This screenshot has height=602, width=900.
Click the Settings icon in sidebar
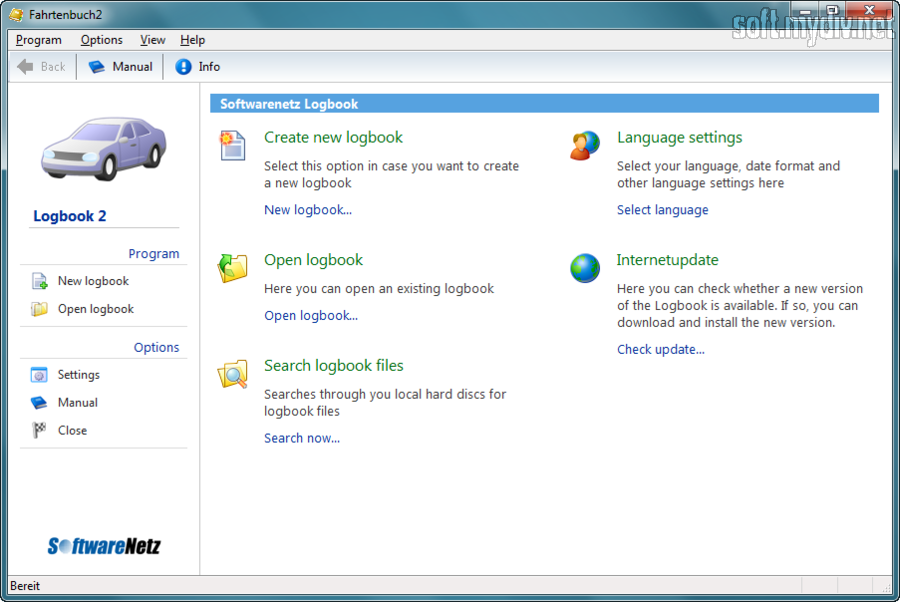(x=39, y=375)
